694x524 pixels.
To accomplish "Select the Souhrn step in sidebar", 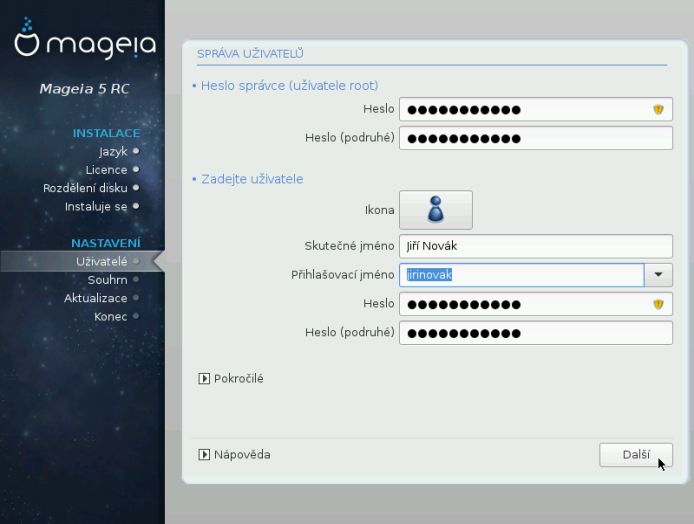I will coord(107,280).
